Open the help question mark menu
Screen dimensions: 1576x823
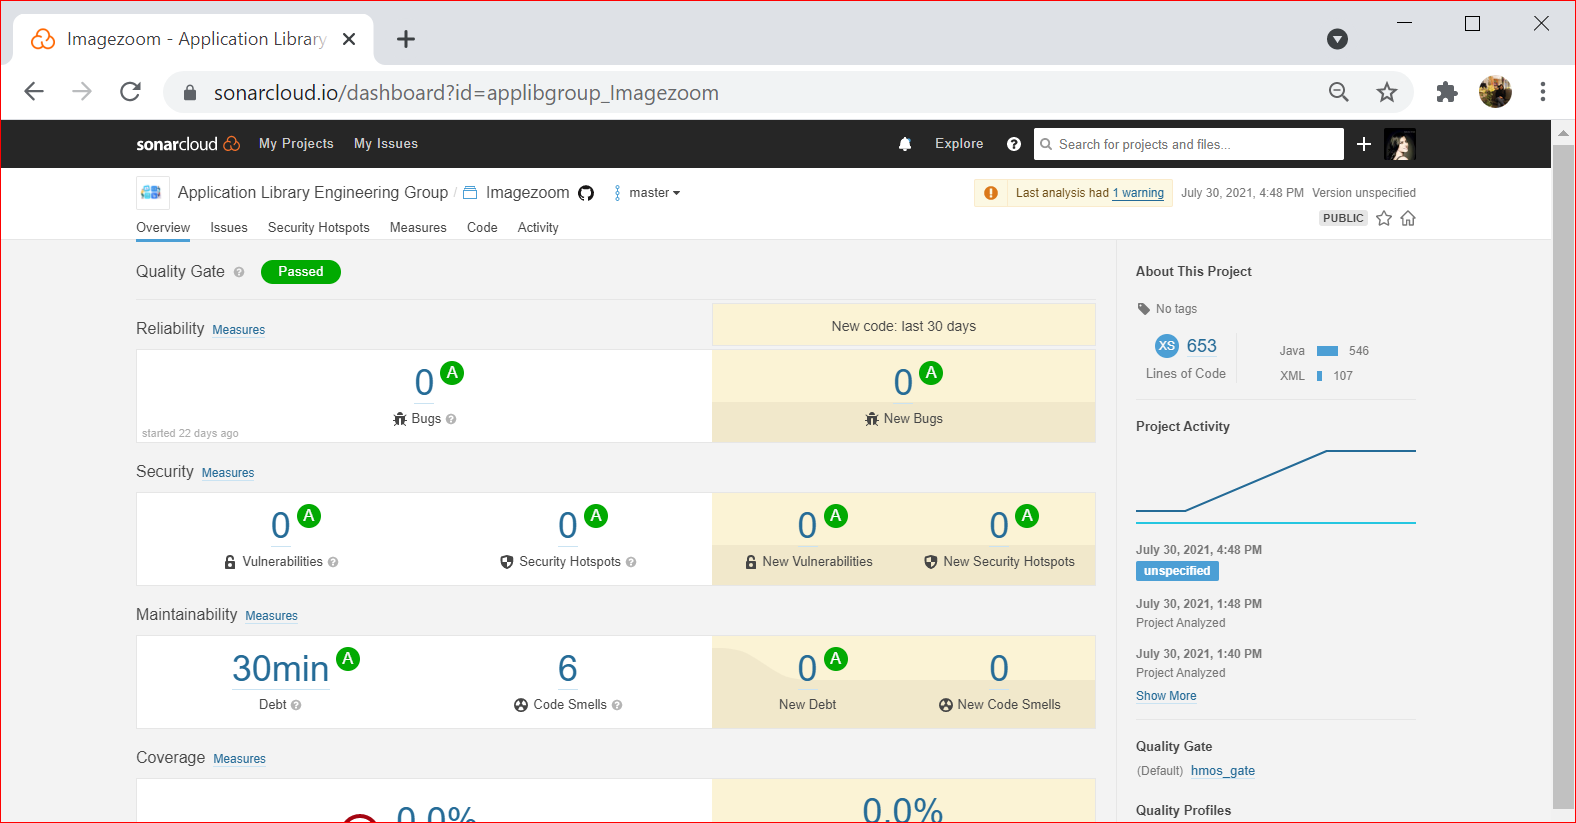pos(1014,144)
